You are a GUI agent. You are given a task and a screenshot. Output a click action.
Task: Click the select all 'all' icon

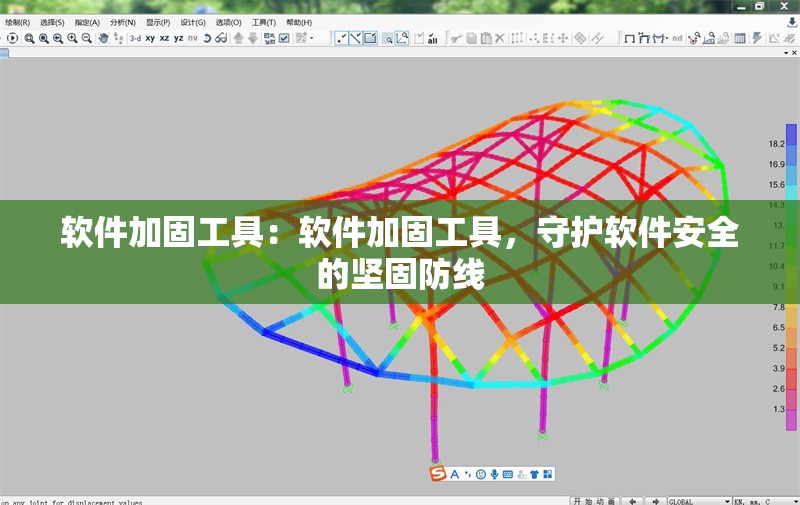pyautogui.click(x=433, y=38)
